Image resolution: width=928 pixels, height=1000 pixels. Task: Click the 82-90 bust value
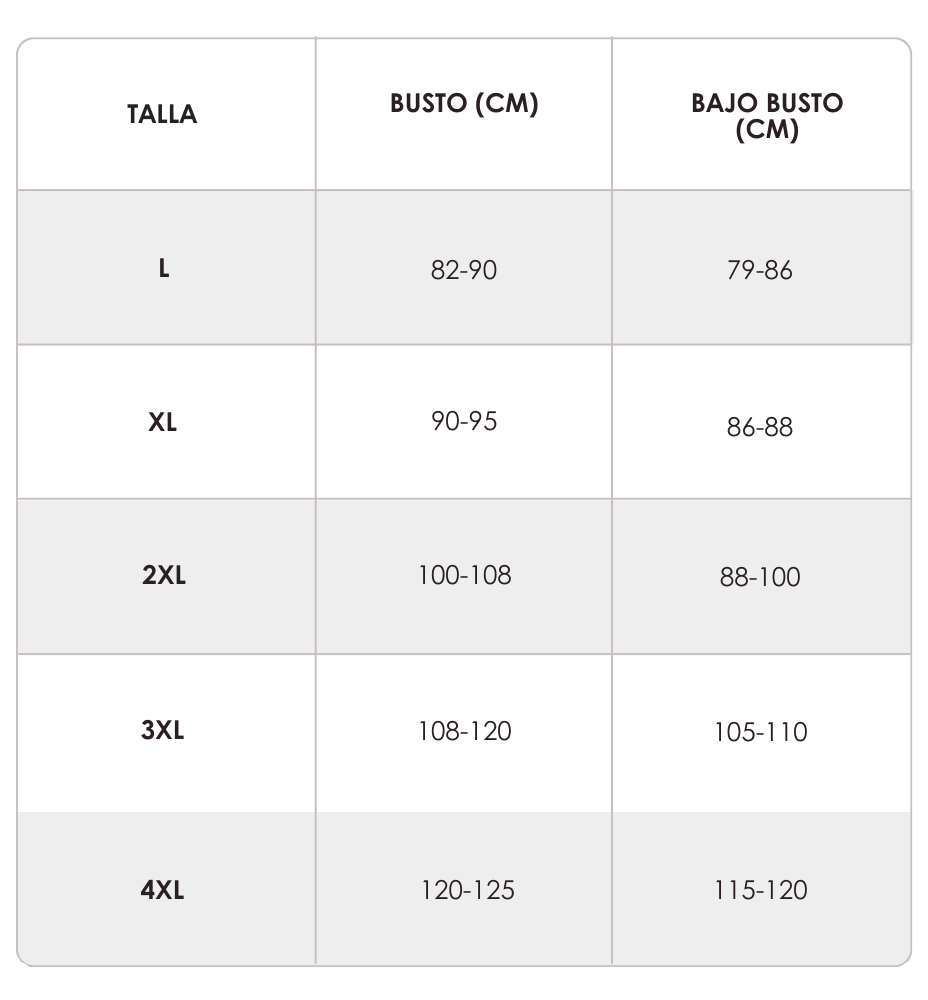coord(464,270)
